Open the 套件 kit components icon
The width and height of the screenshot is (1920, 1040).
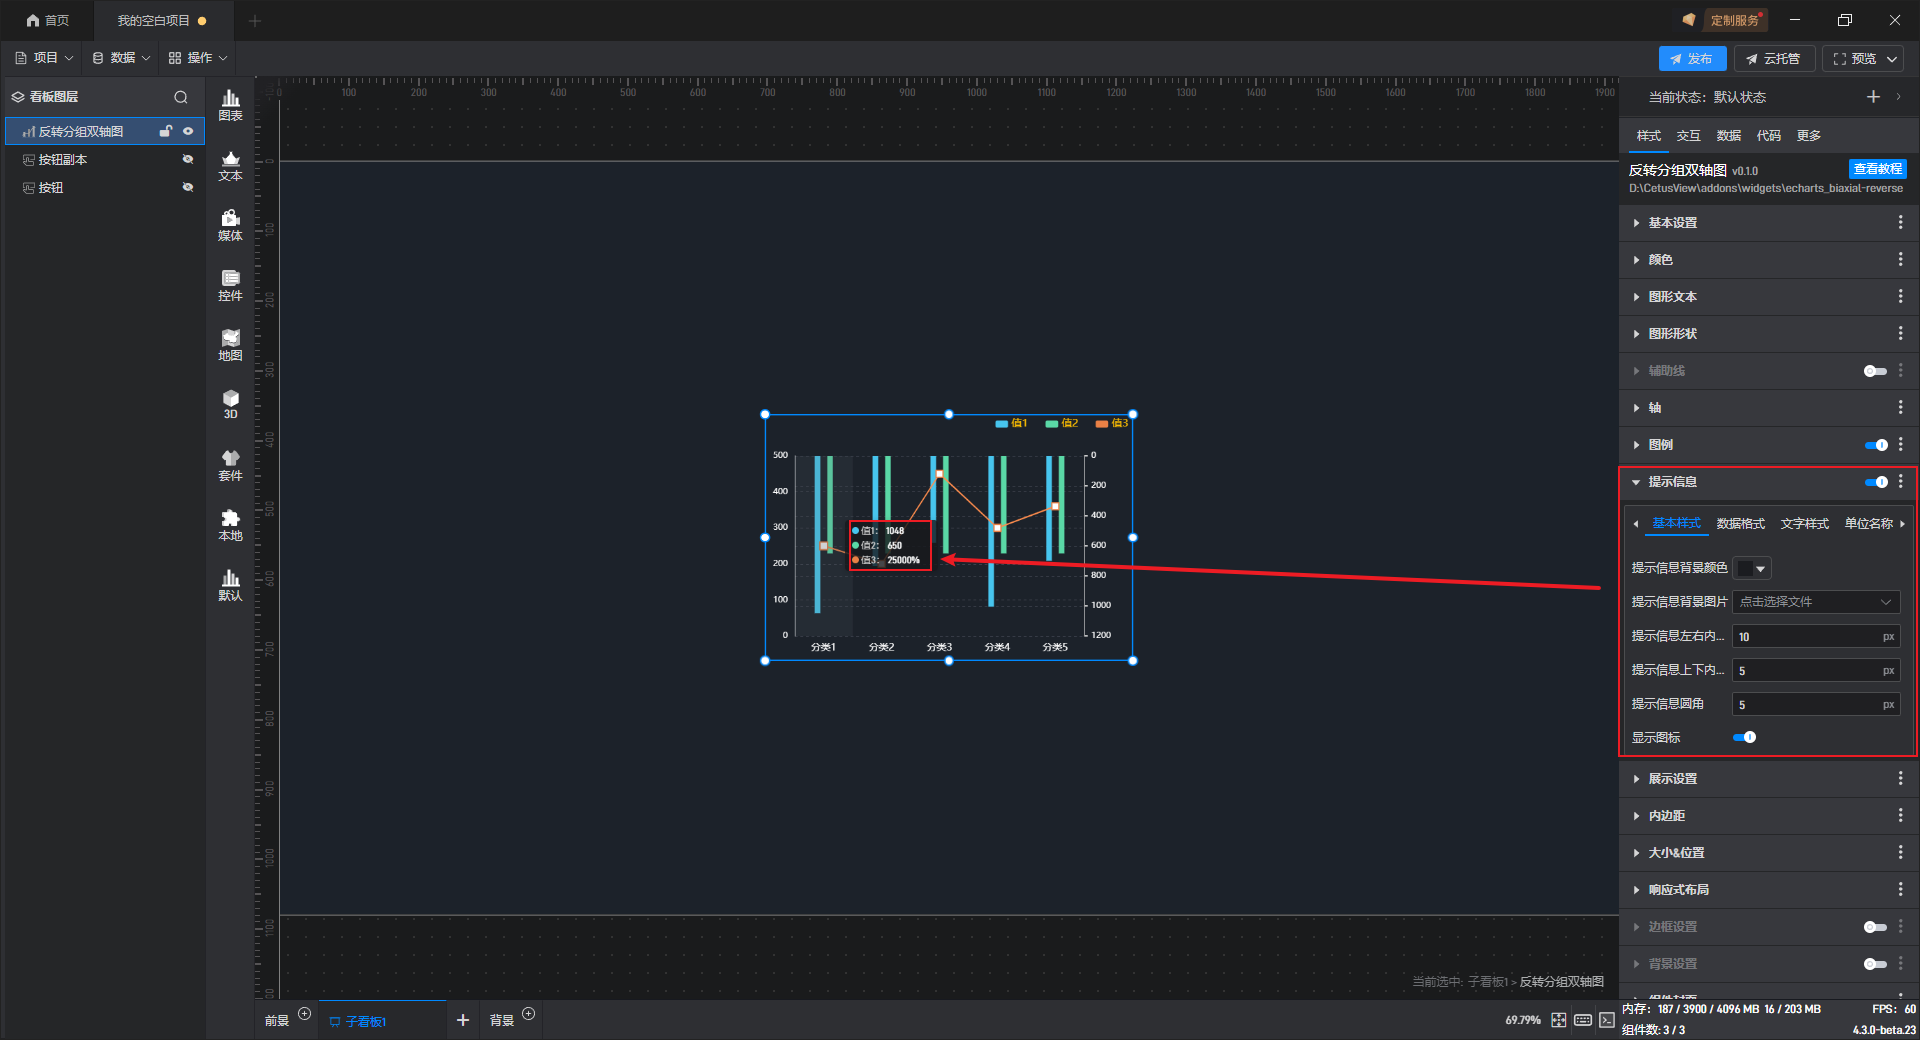[x=230, y=465]
